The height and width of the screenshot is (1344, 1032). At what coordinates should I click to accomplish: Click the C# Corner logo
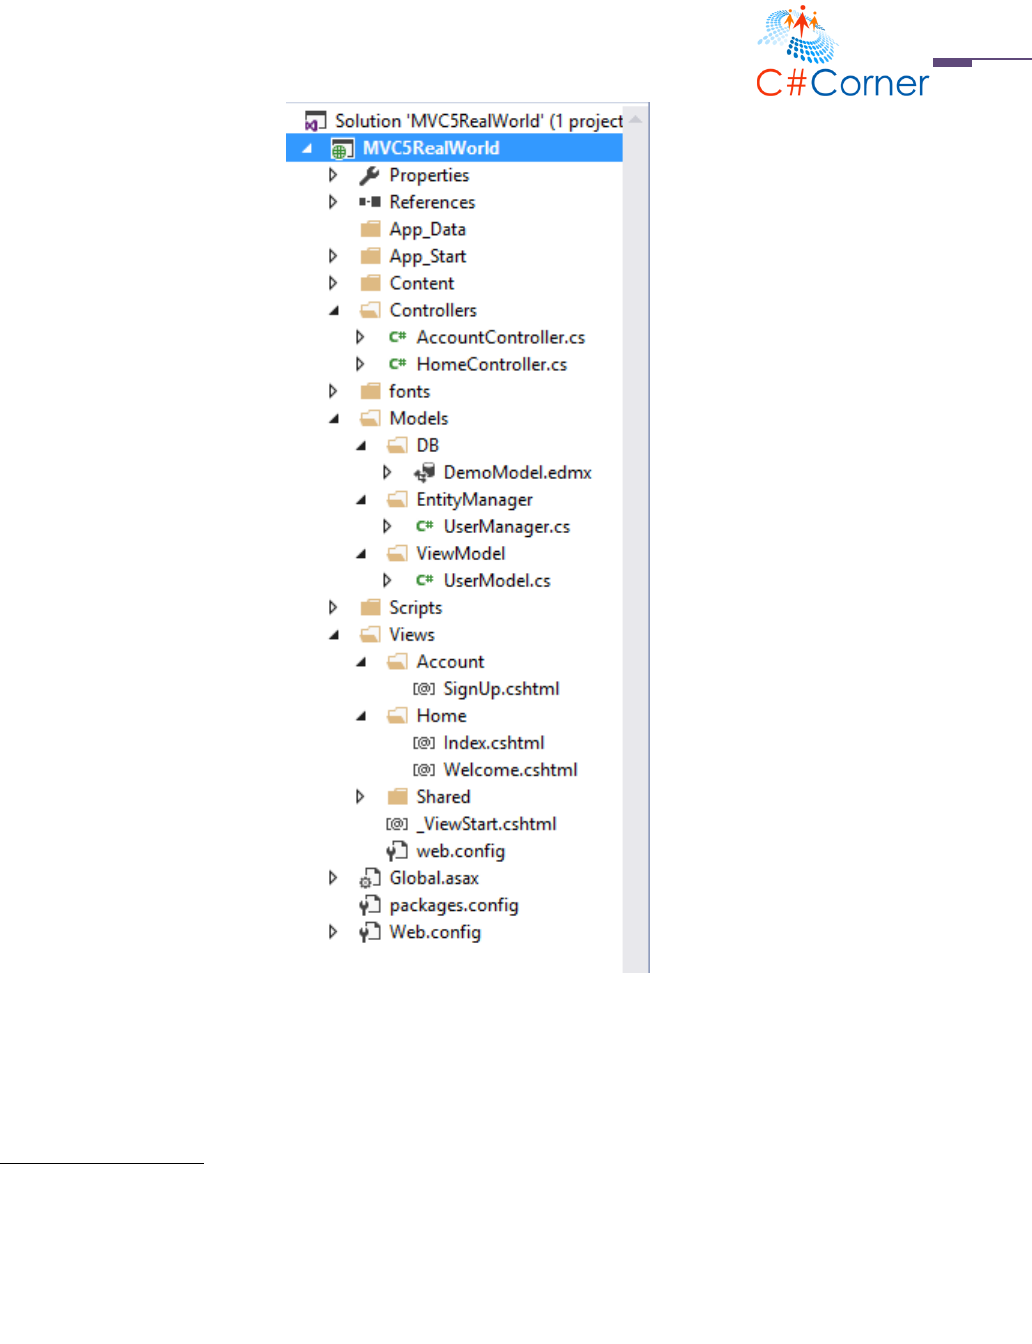click(842, 51)
